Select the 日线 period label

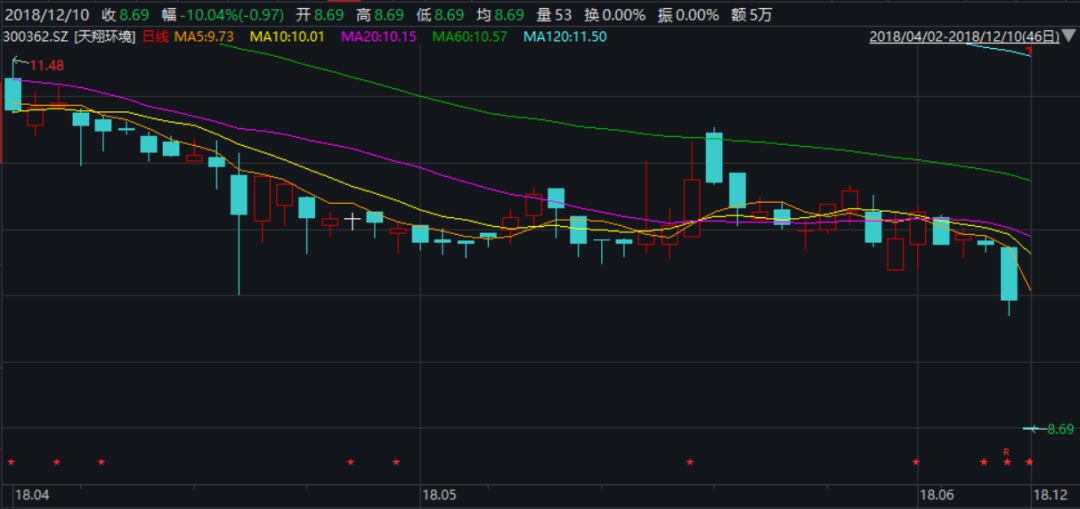pos(155,37)
